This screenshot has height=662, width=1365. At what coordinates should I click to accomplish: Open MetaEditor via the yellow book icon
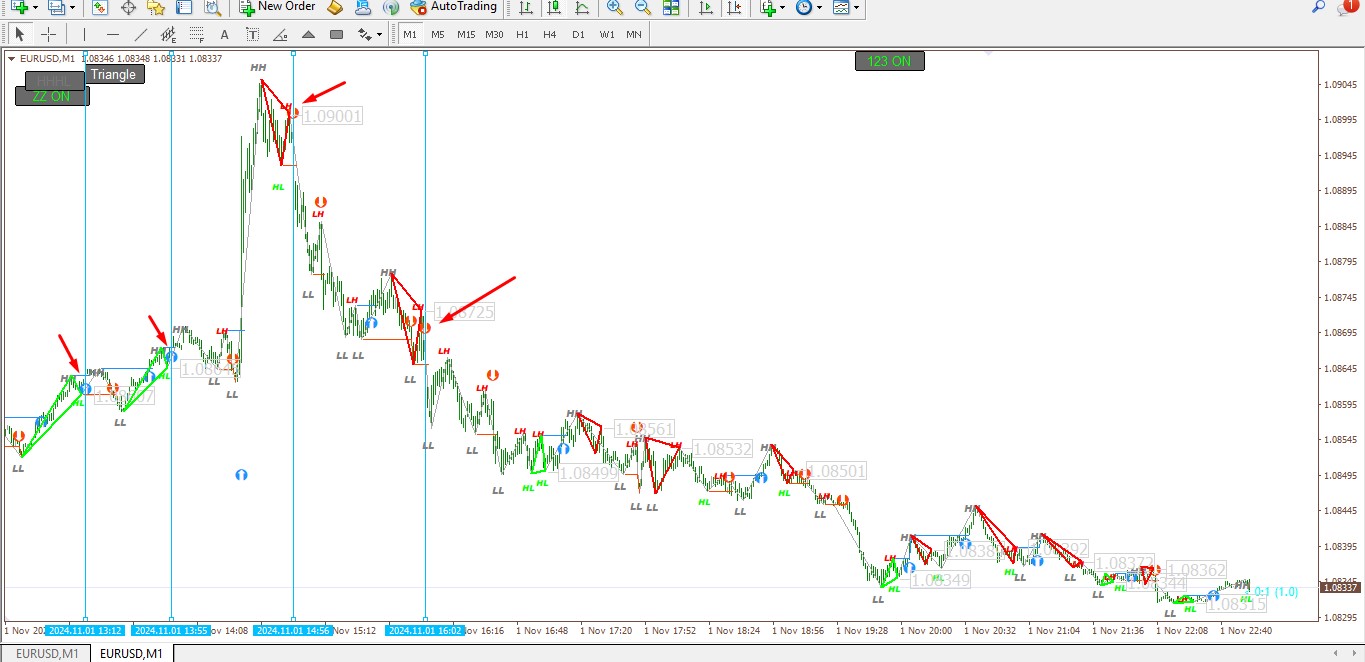[335, 8]
